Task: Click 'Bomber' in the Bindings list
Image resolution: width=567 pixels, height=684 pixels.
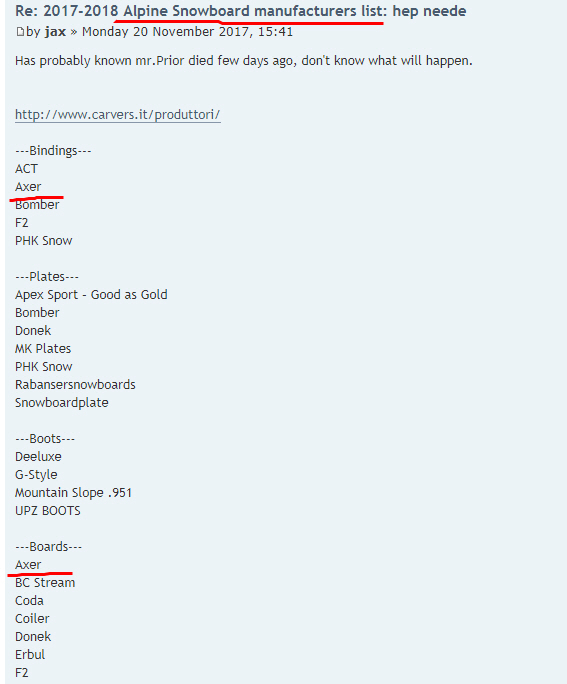Action: point(37,205)
